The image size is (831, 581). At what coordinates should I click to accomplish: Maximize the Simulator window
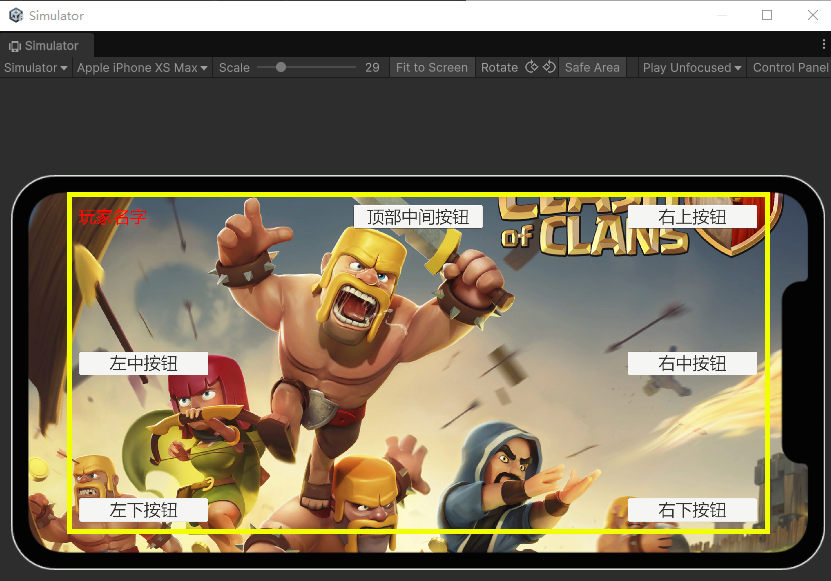[767, 15]
